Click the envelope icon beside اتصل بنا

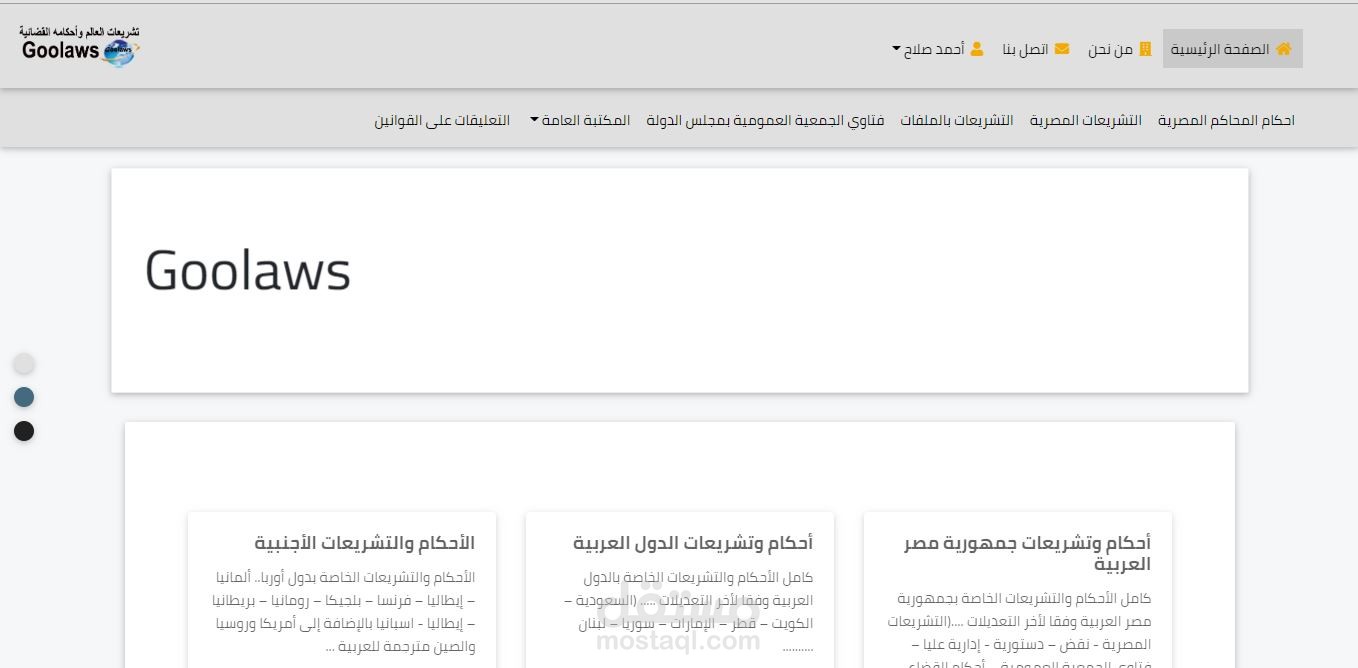tap(1062, 49)
